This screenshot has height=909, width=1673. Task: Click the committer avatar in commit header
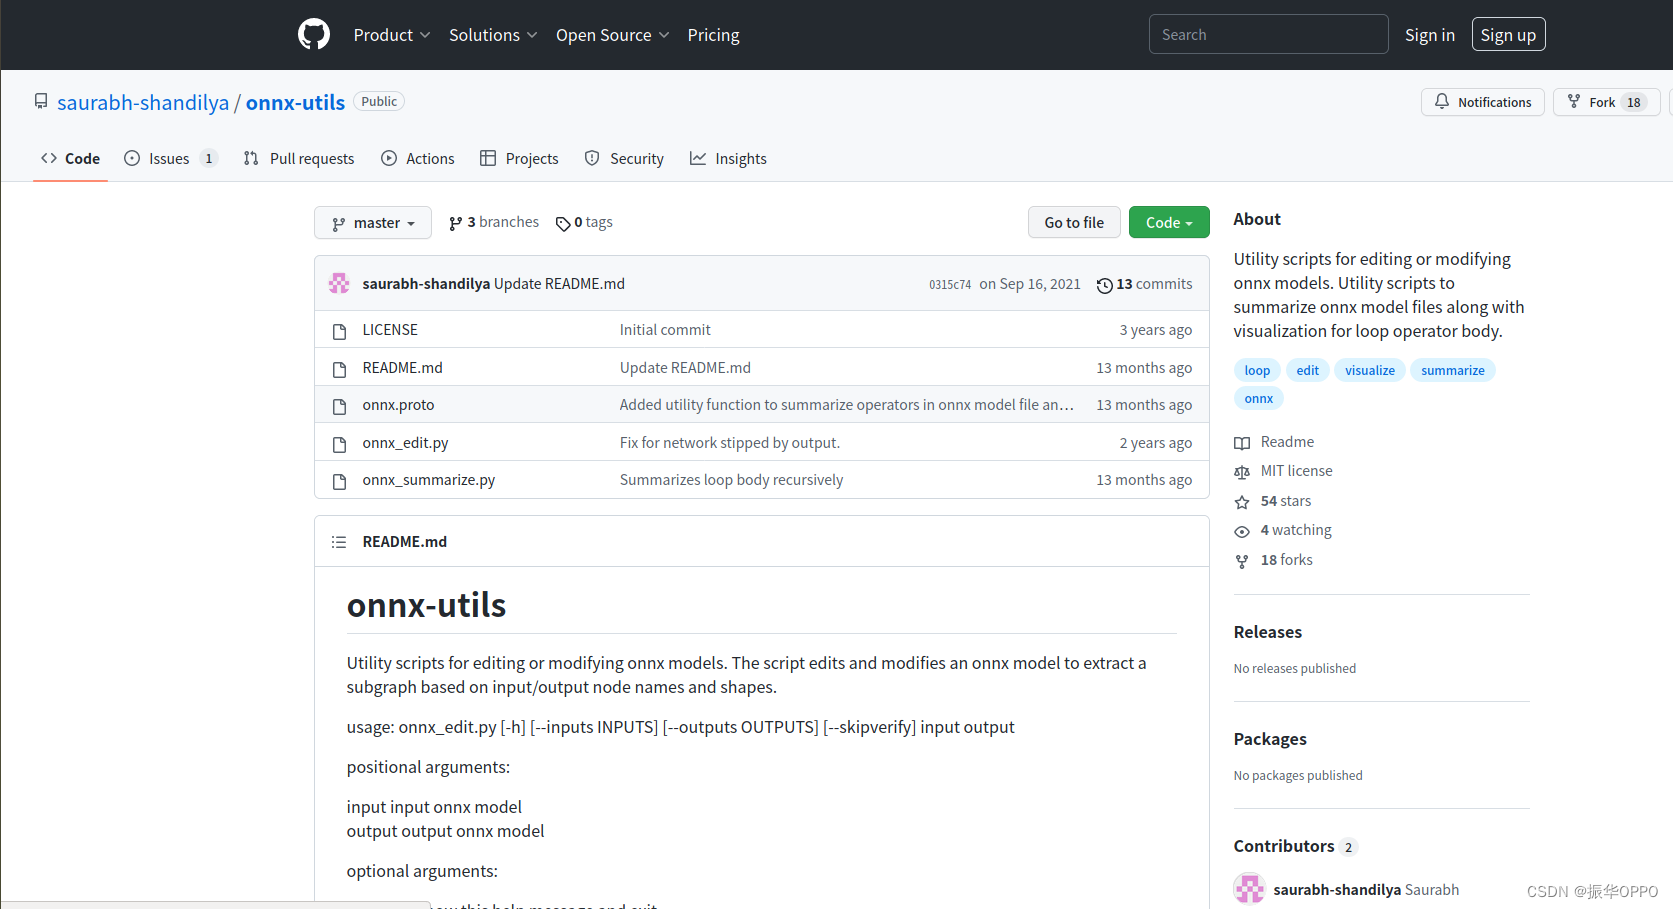coord(339,283)
